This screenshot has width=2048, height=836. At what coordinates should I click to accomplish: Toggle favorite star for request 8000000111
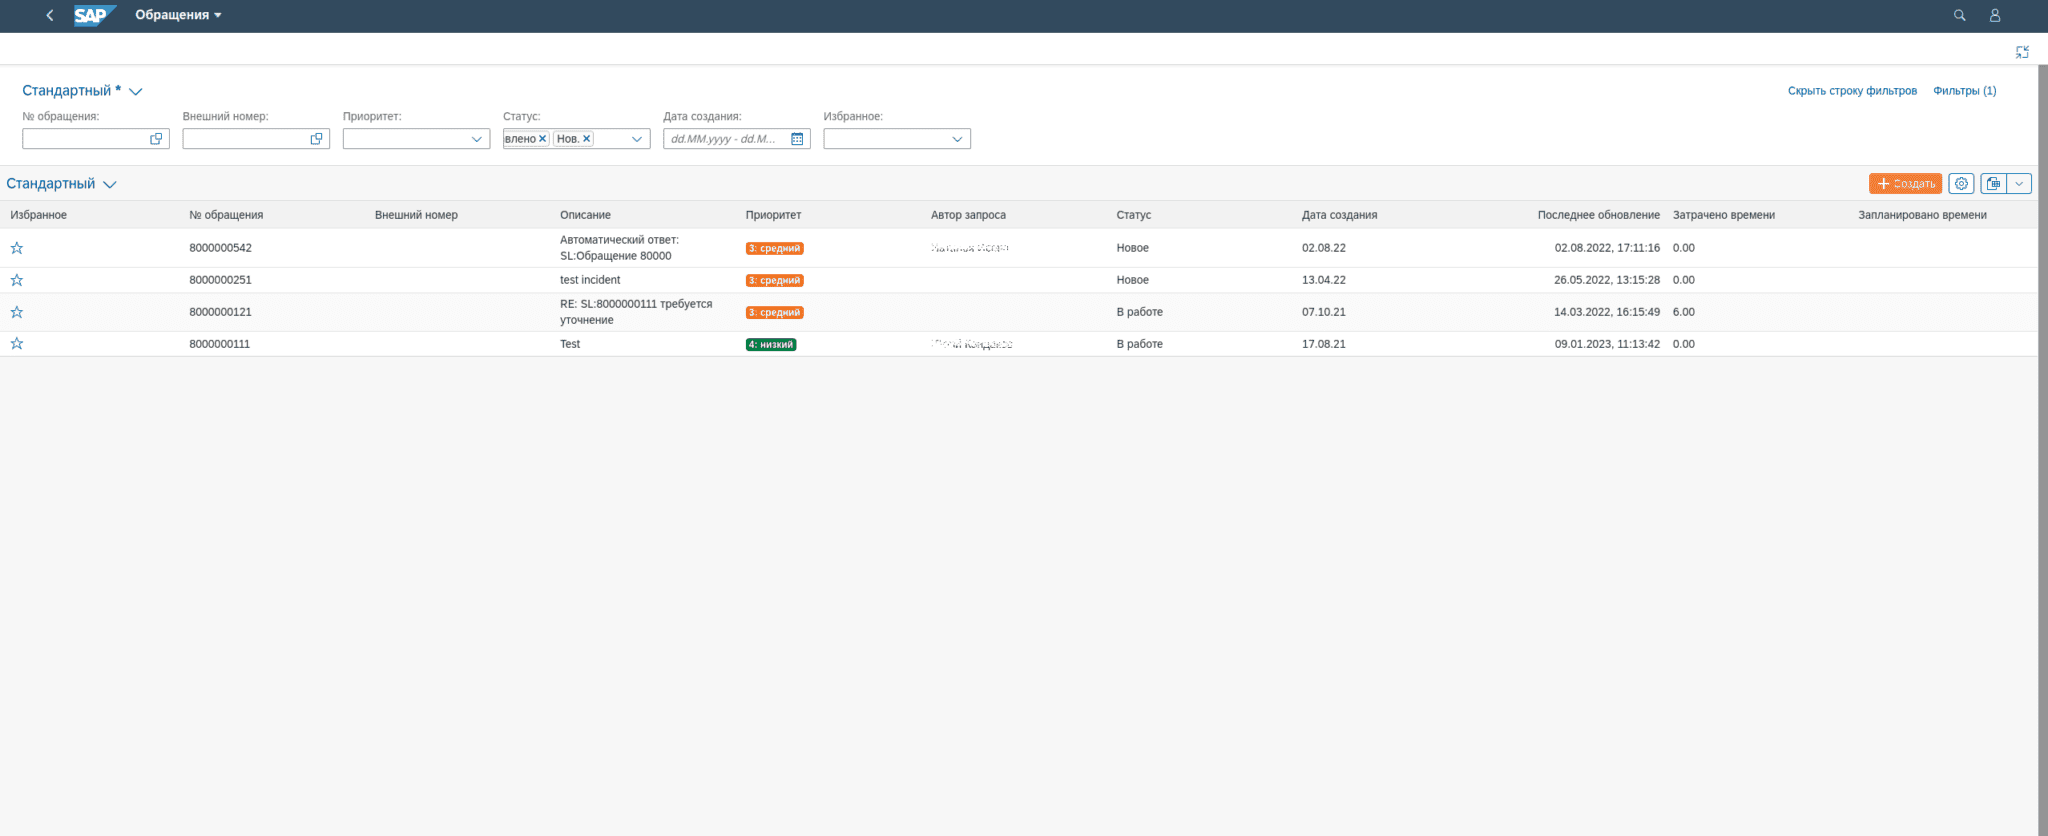(17, 344)
